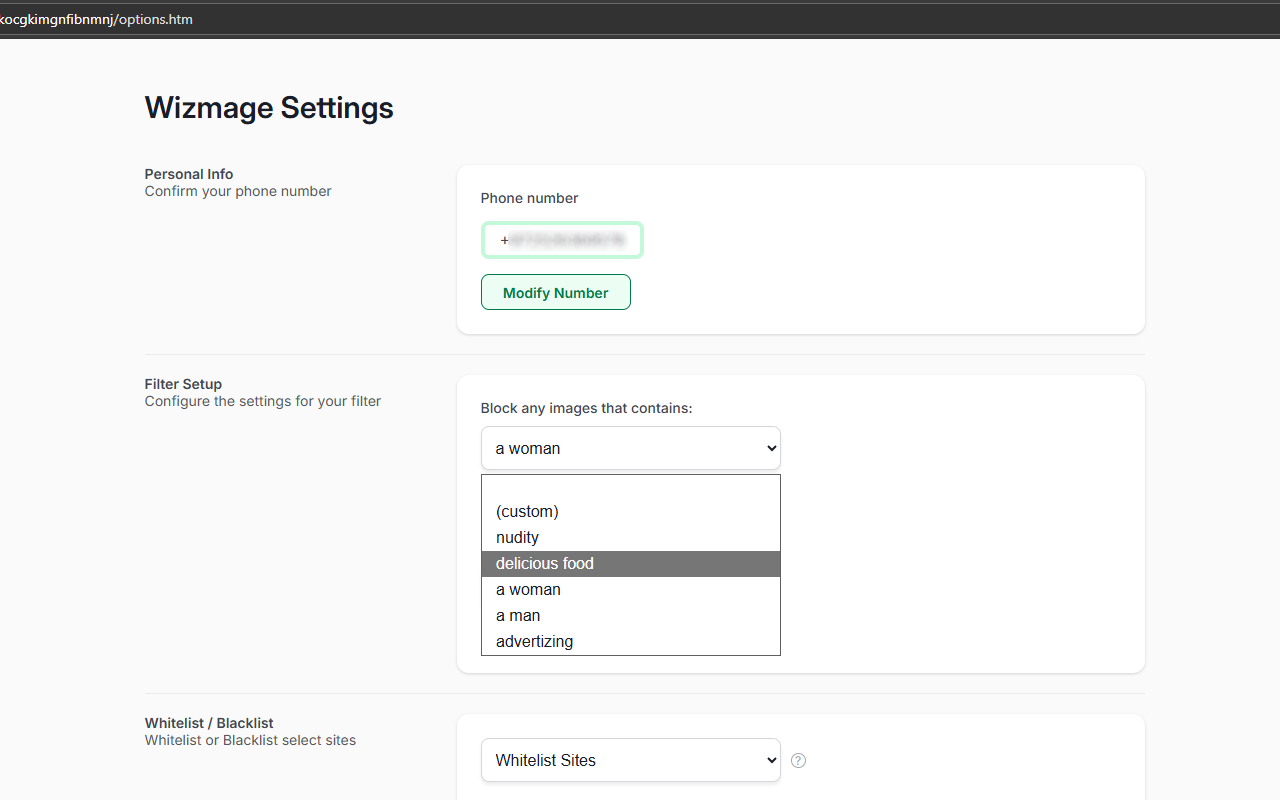
Task: Click the Modify Number button
Action: 556,292
